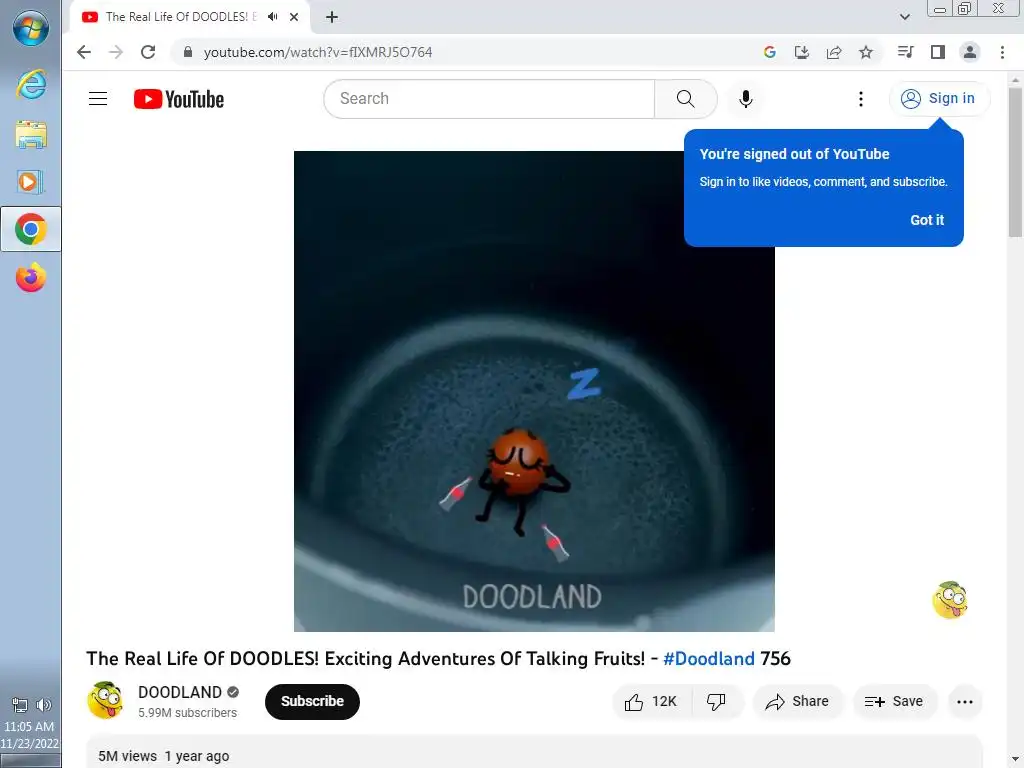Screen dimensions: 1024x768
Task: Open a new browser tab
Action: pyautogui.click(x=332, y=17)
